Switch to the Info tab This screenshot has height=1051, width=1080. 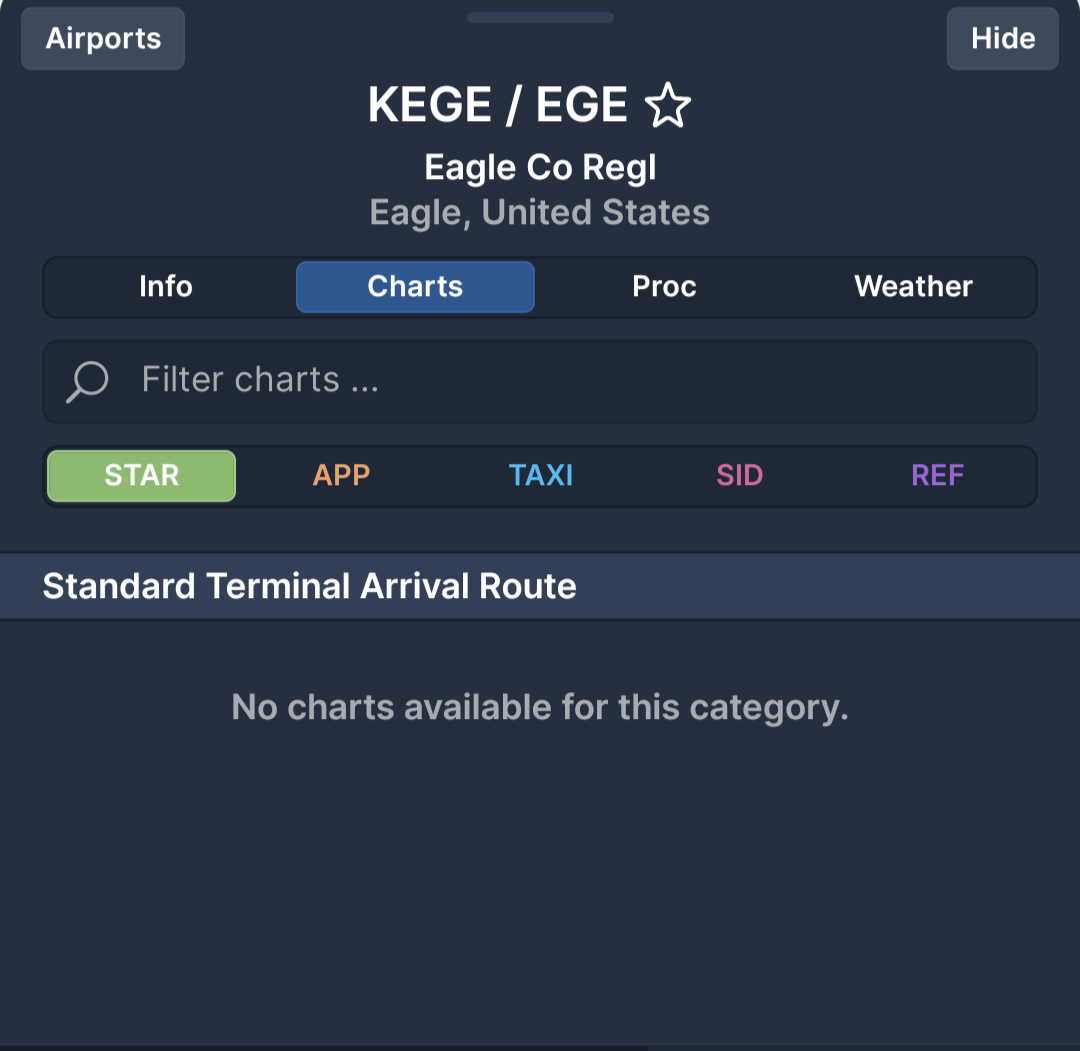pos(166,287)
